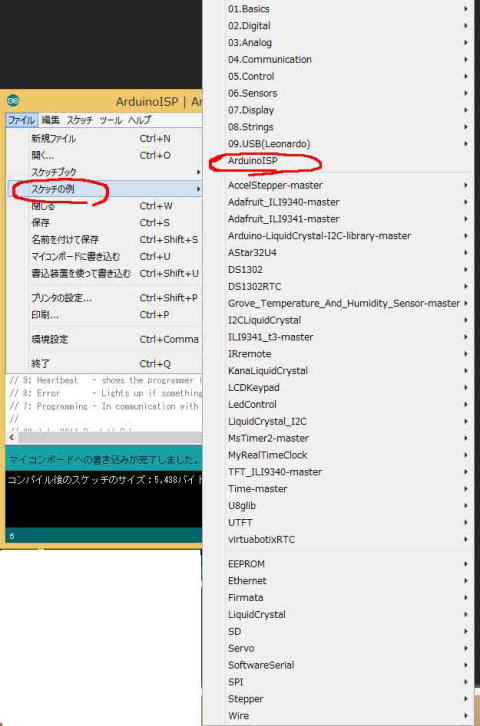
Task: Expand the 04.Communication examples submenu
Action: (347, 59)
